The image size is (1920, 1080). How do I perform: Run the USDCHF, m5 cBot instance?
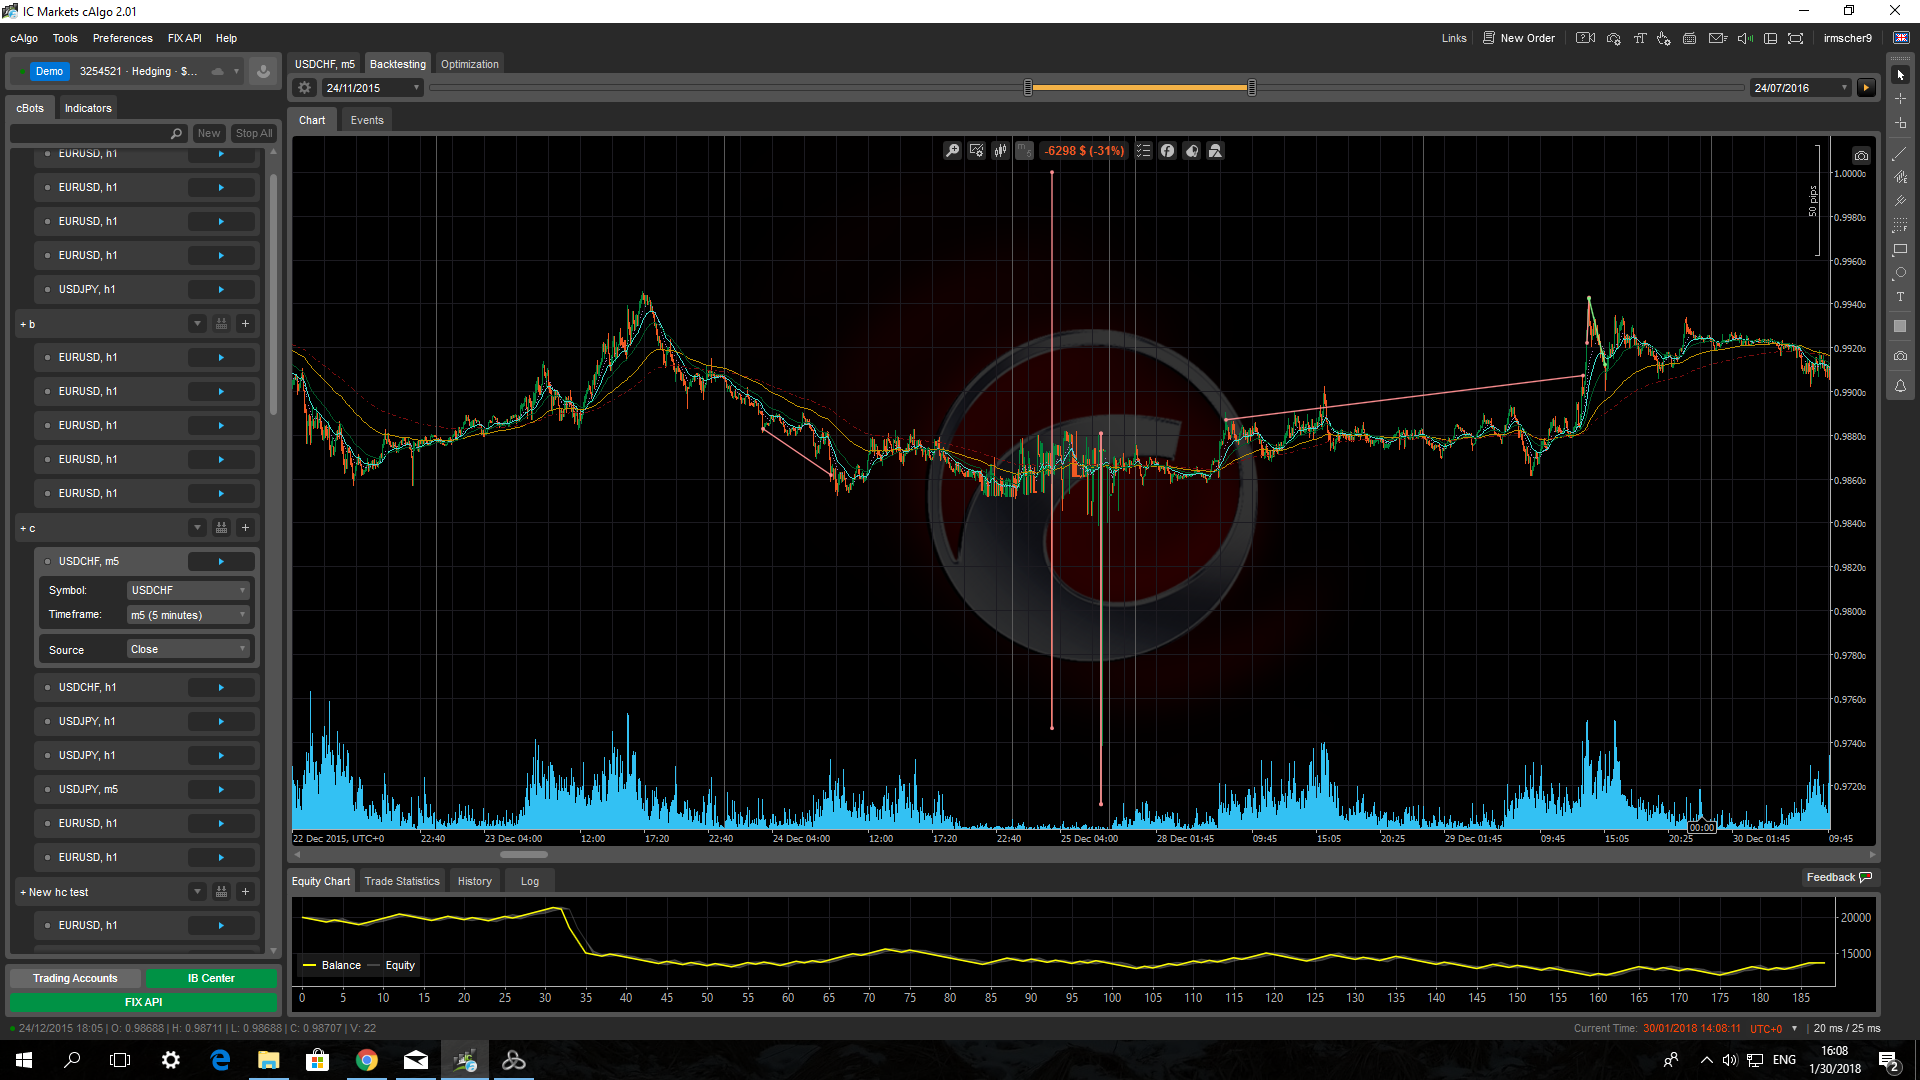(x=221, y=562)
